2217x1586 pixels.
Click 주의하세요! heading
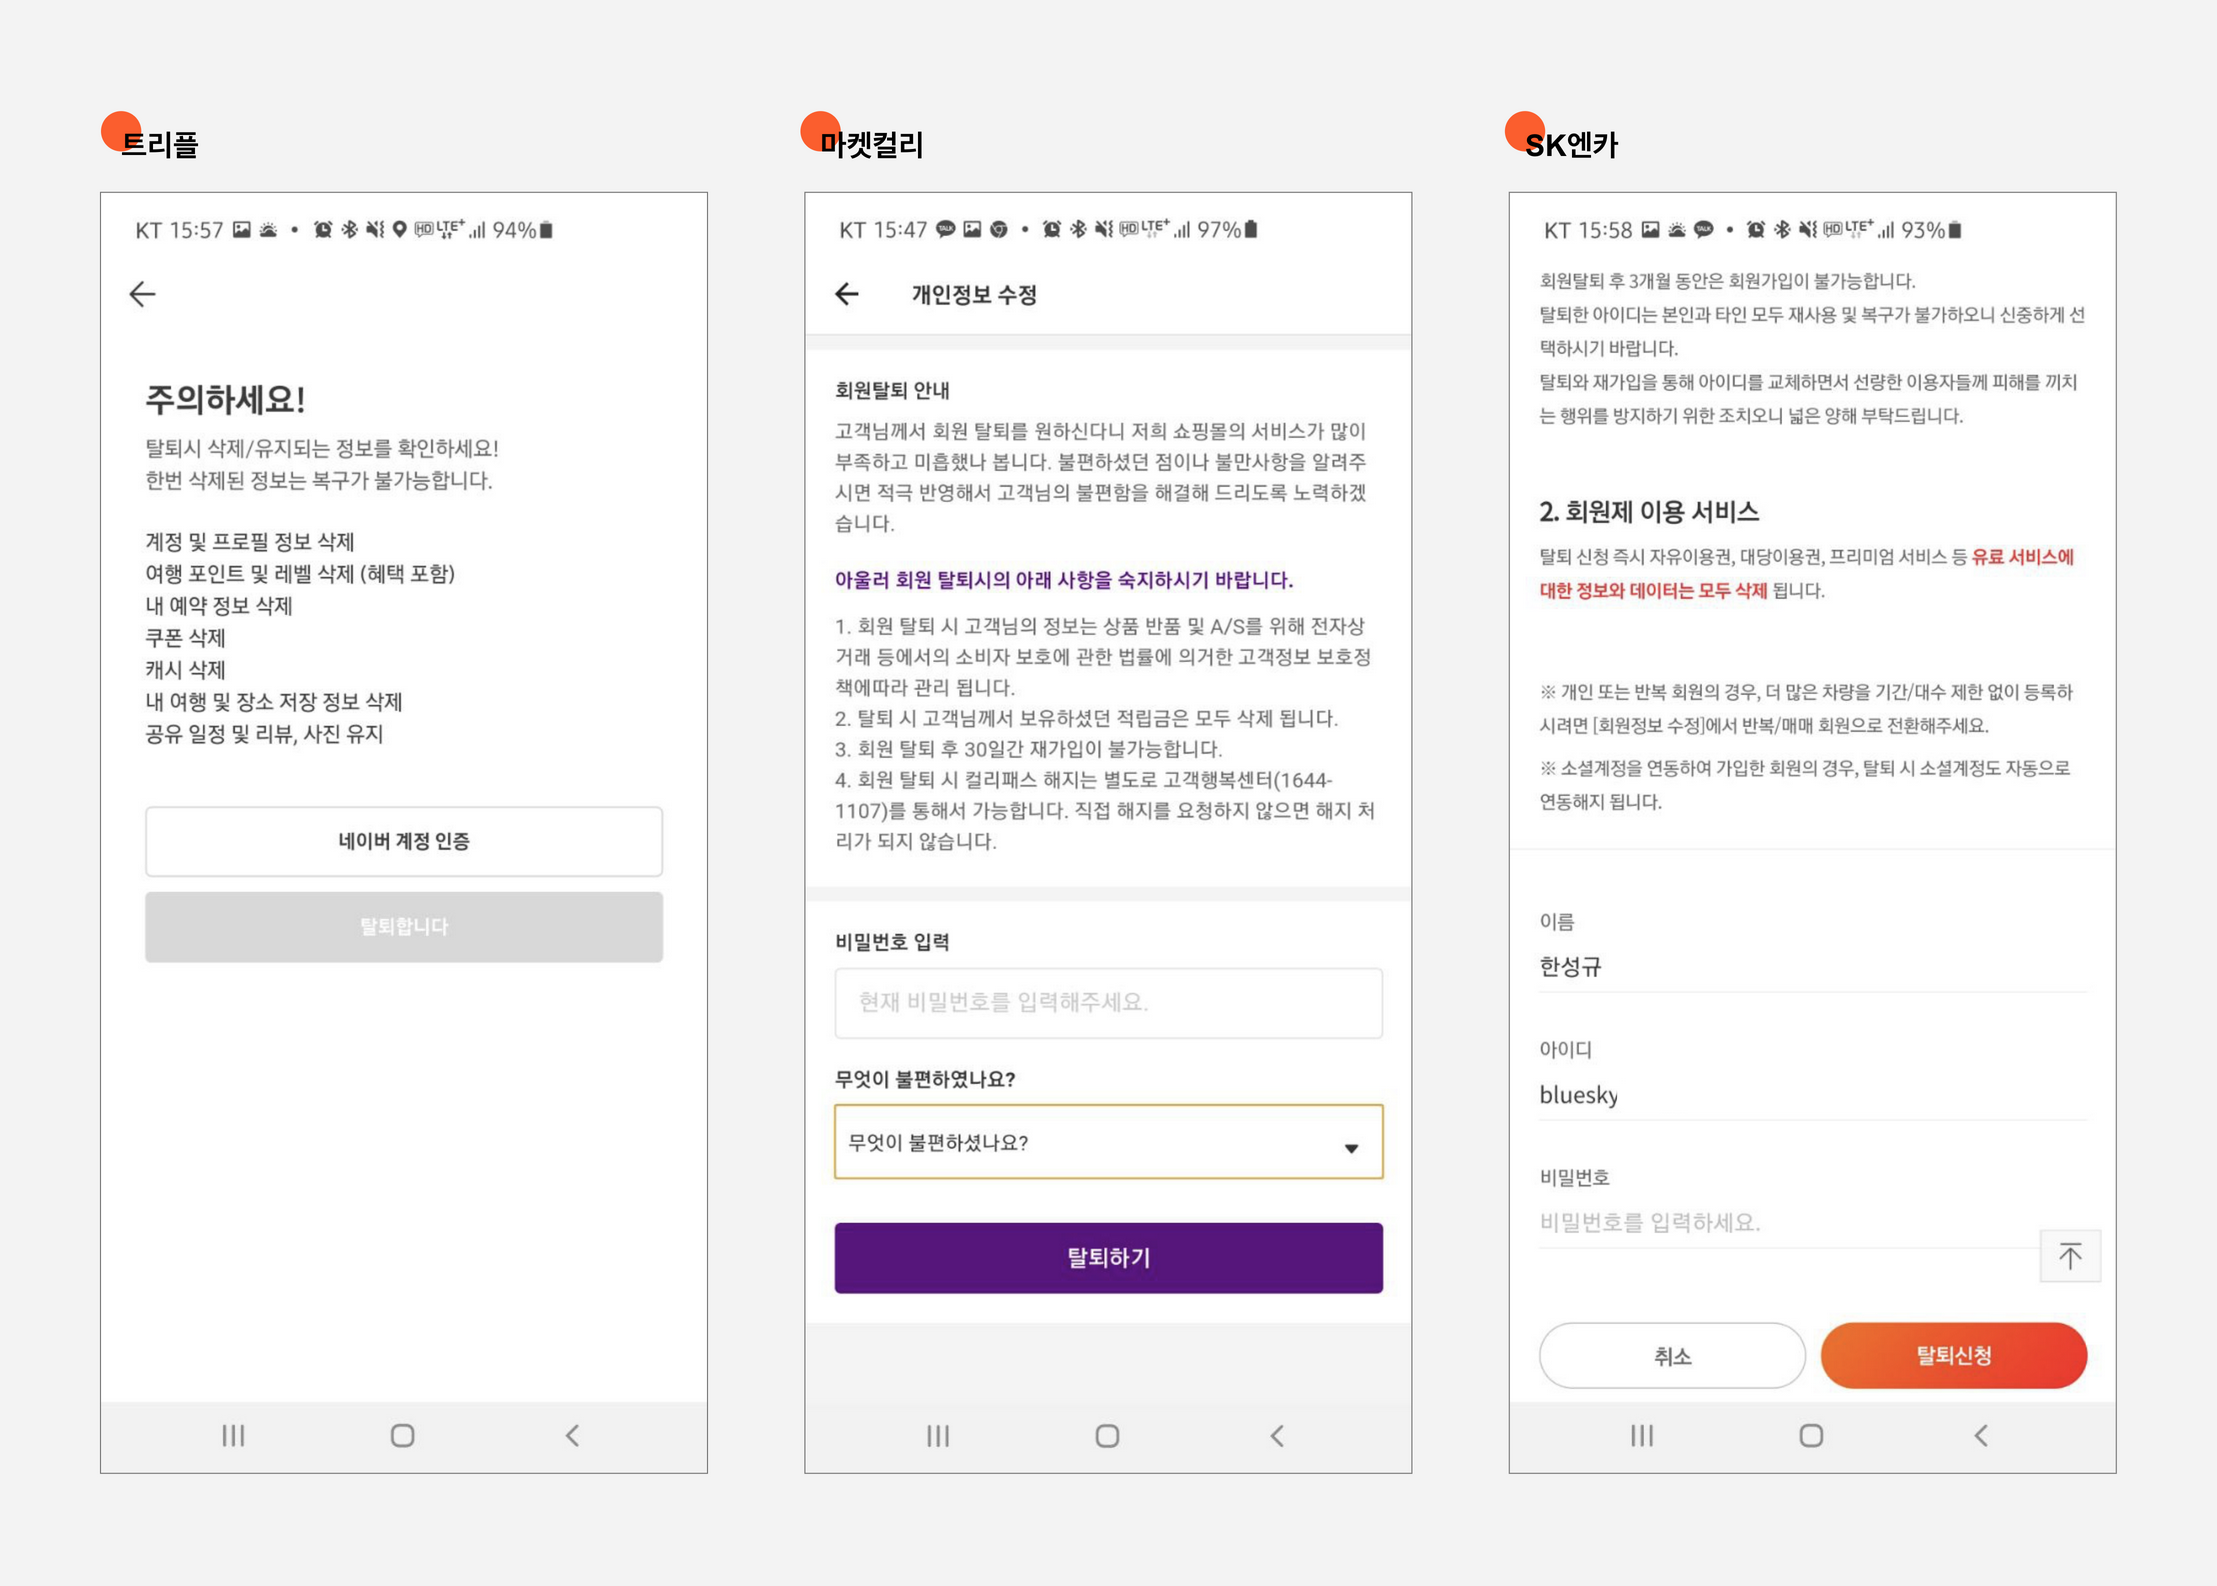[226, 399]
